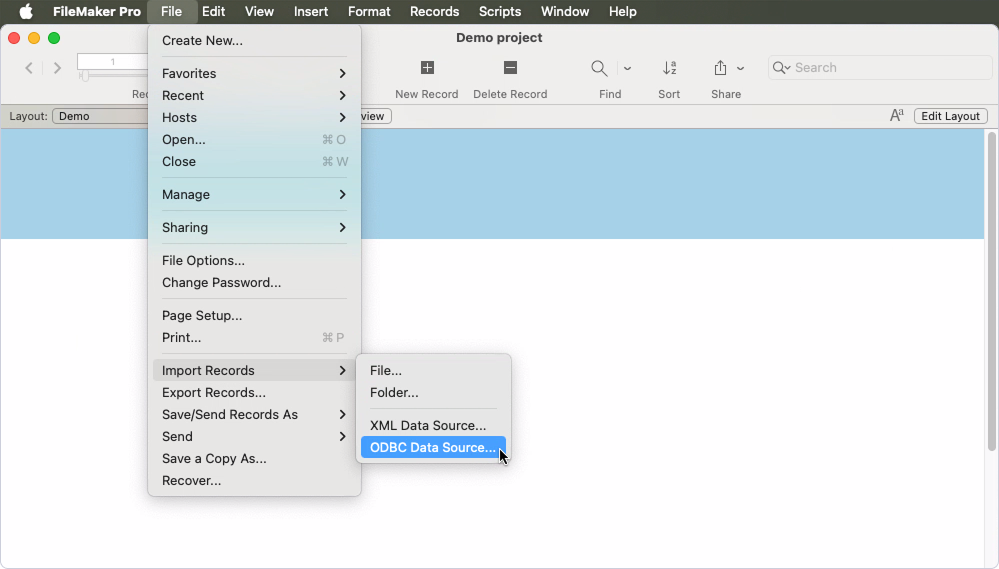
Task: Expand Save/Send Records As submenu
Action: [254, 414]
